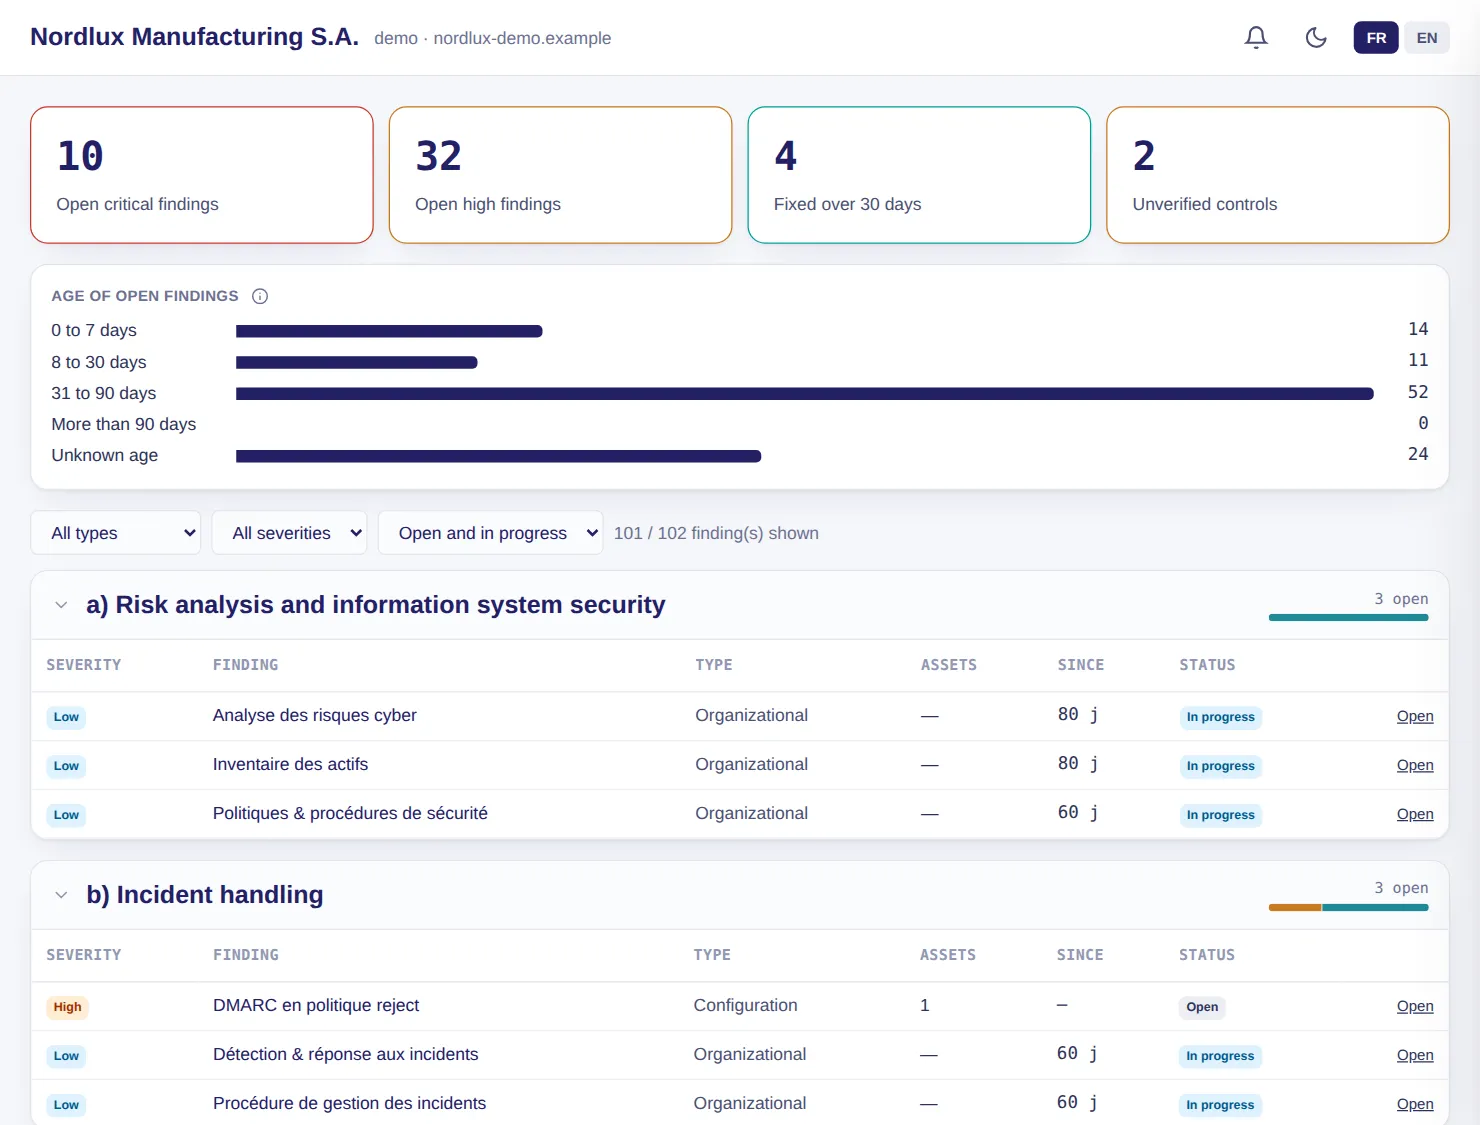Switch language to FR
The height and width of the screenshot is (1125, 1480).
tap(1376, 38)
